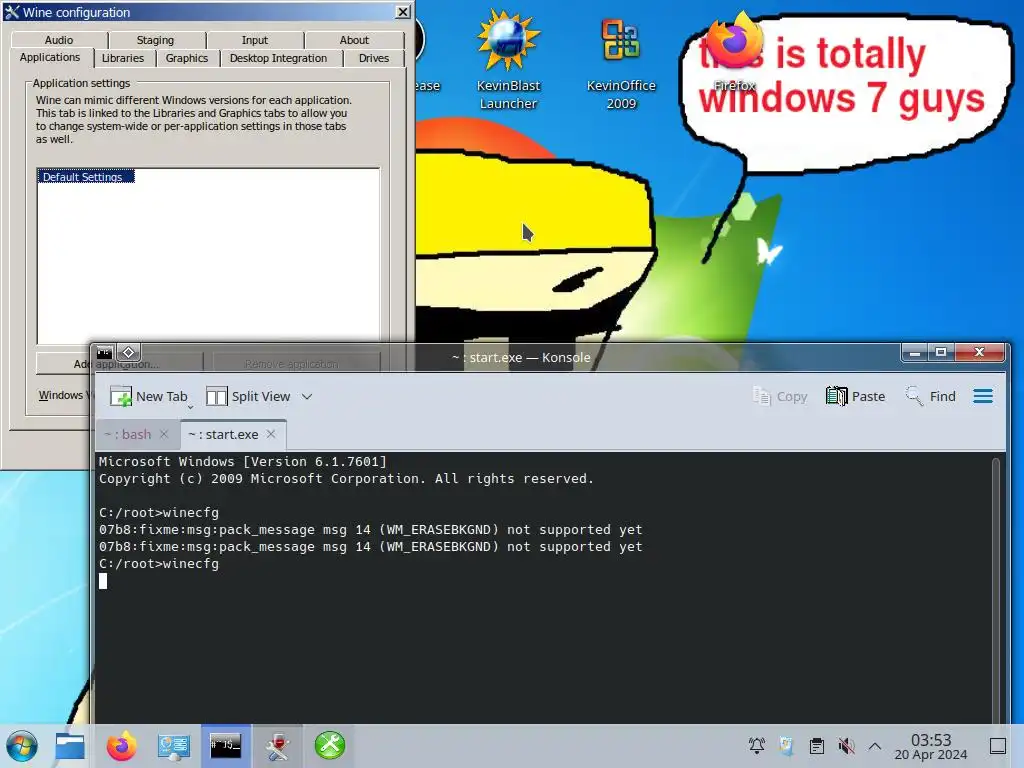Expand the New Tab profile dropdown arrow
This screenshot has width=1024, height=768.
(x=190, y=406)
